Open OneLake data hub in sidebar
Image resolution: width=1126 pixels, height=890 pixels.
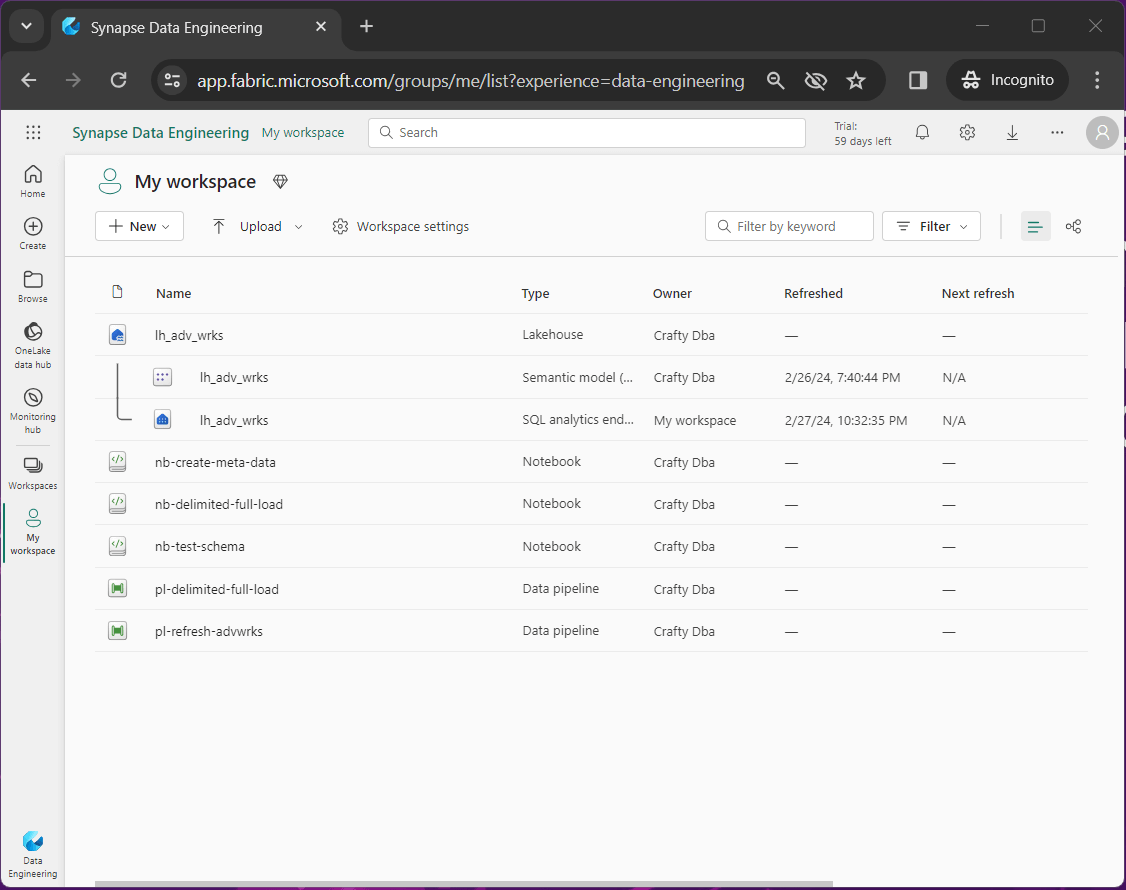[x=33, y=344]
